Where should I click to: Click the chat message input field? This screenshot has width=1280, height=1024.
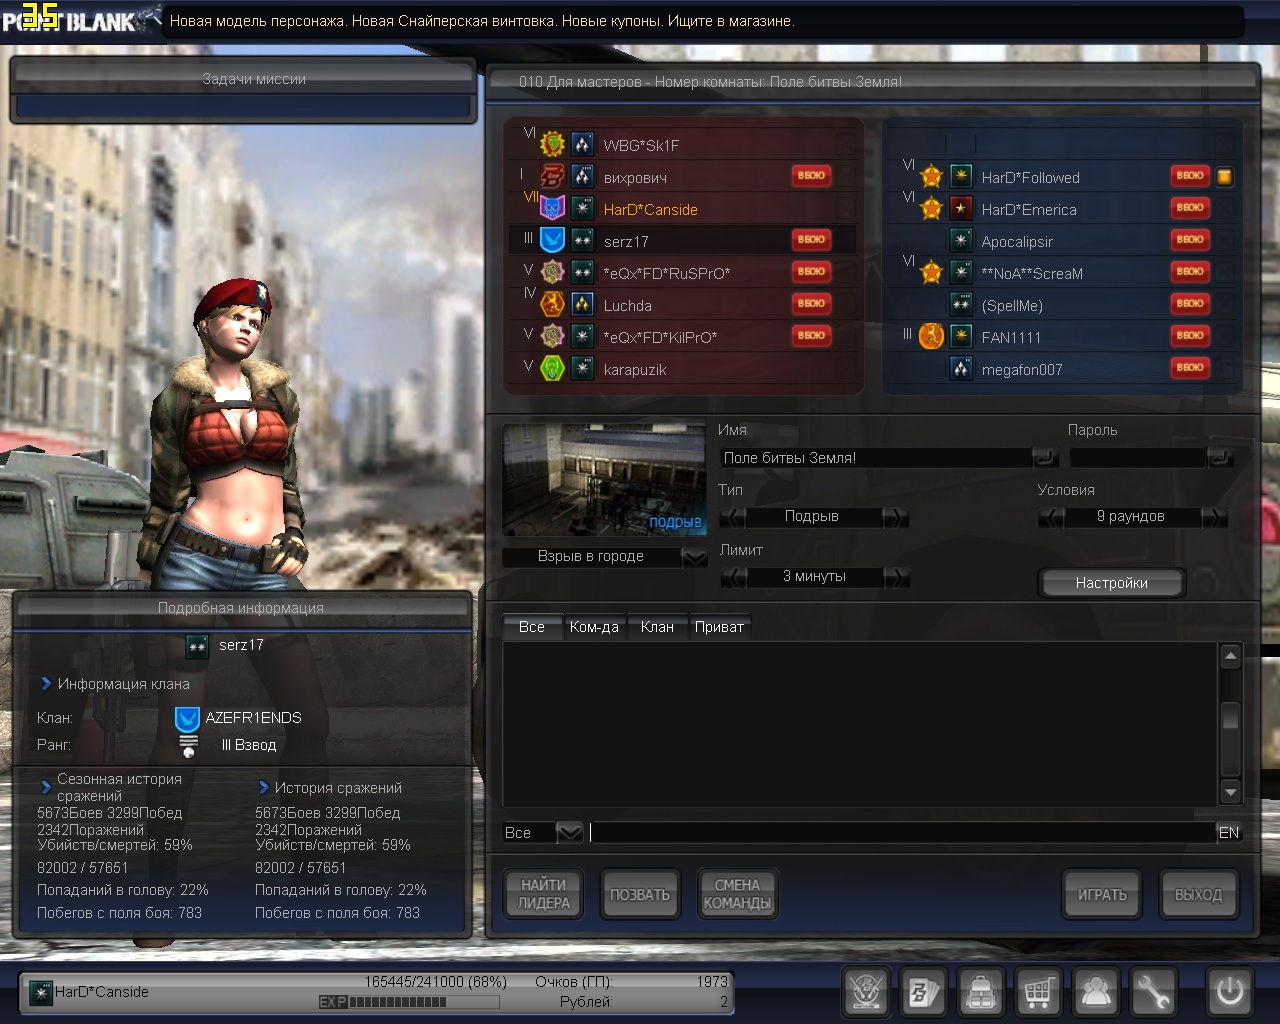pos(900,832)
